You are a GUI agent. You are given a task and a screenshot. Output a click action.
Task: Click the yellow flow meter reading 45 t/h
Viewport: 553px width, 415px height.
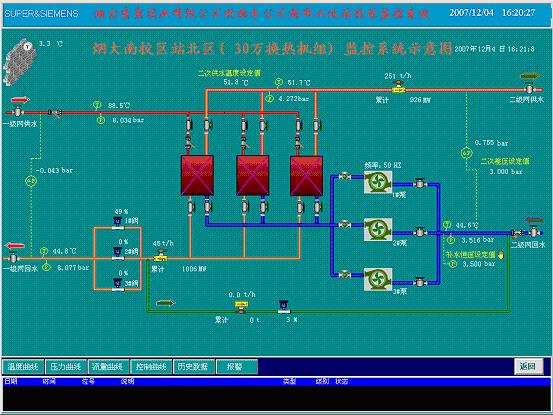point(160,256)
